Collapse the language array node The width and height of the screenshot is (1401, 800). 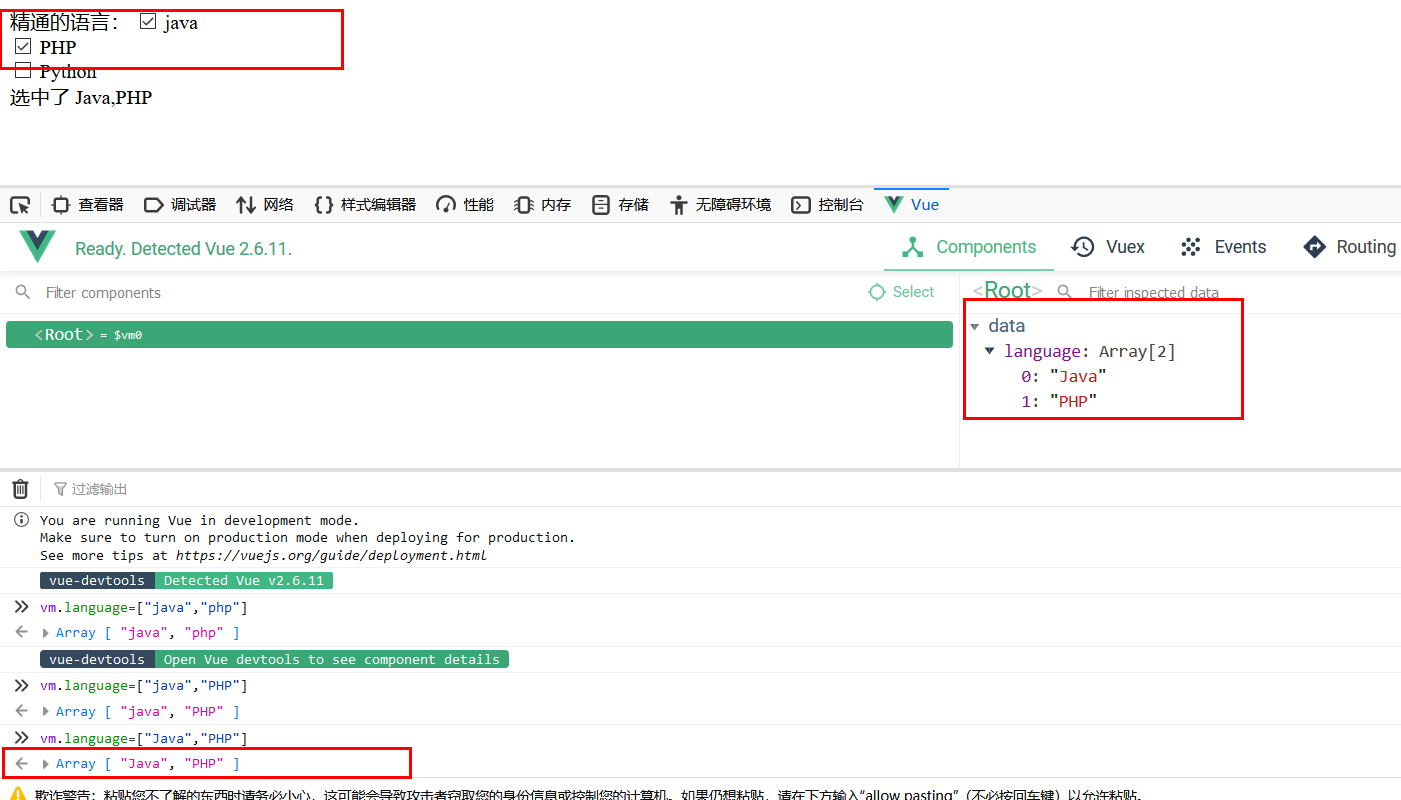(990, 351)
